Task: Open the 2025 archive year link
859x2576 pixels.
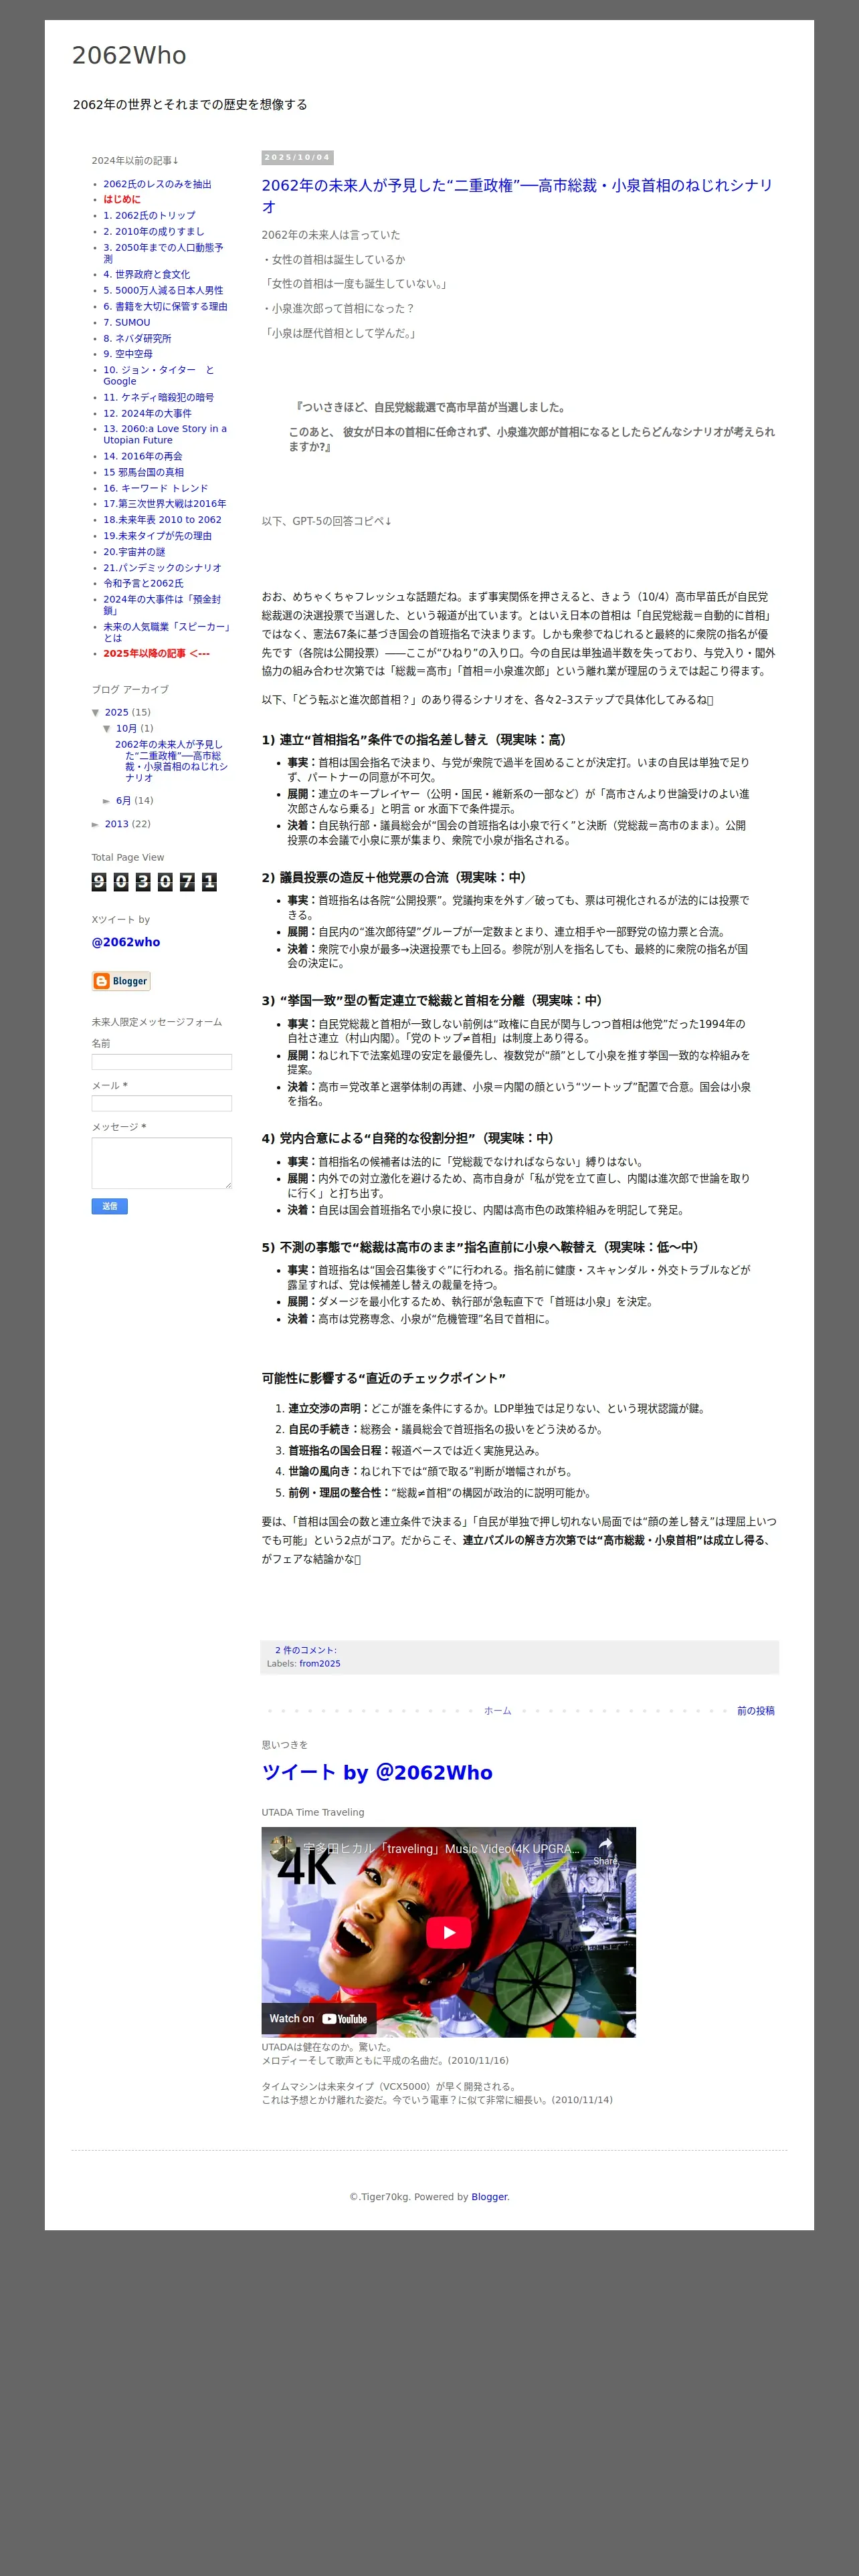Action: (117, 712)
